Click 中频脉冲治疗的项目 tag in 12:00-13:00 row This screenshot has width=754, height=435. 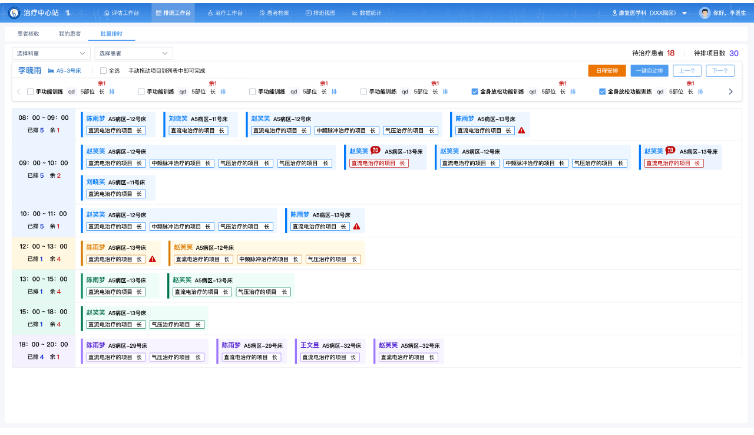click(269, 259)
